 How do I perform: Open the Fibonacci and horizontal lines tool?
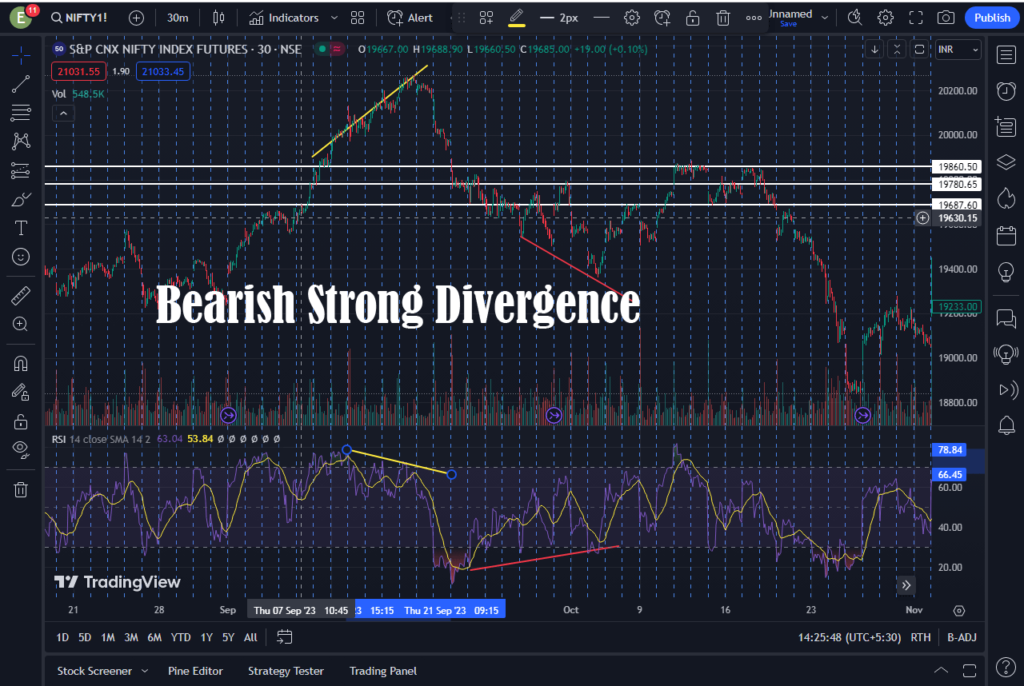pos(20,112)
